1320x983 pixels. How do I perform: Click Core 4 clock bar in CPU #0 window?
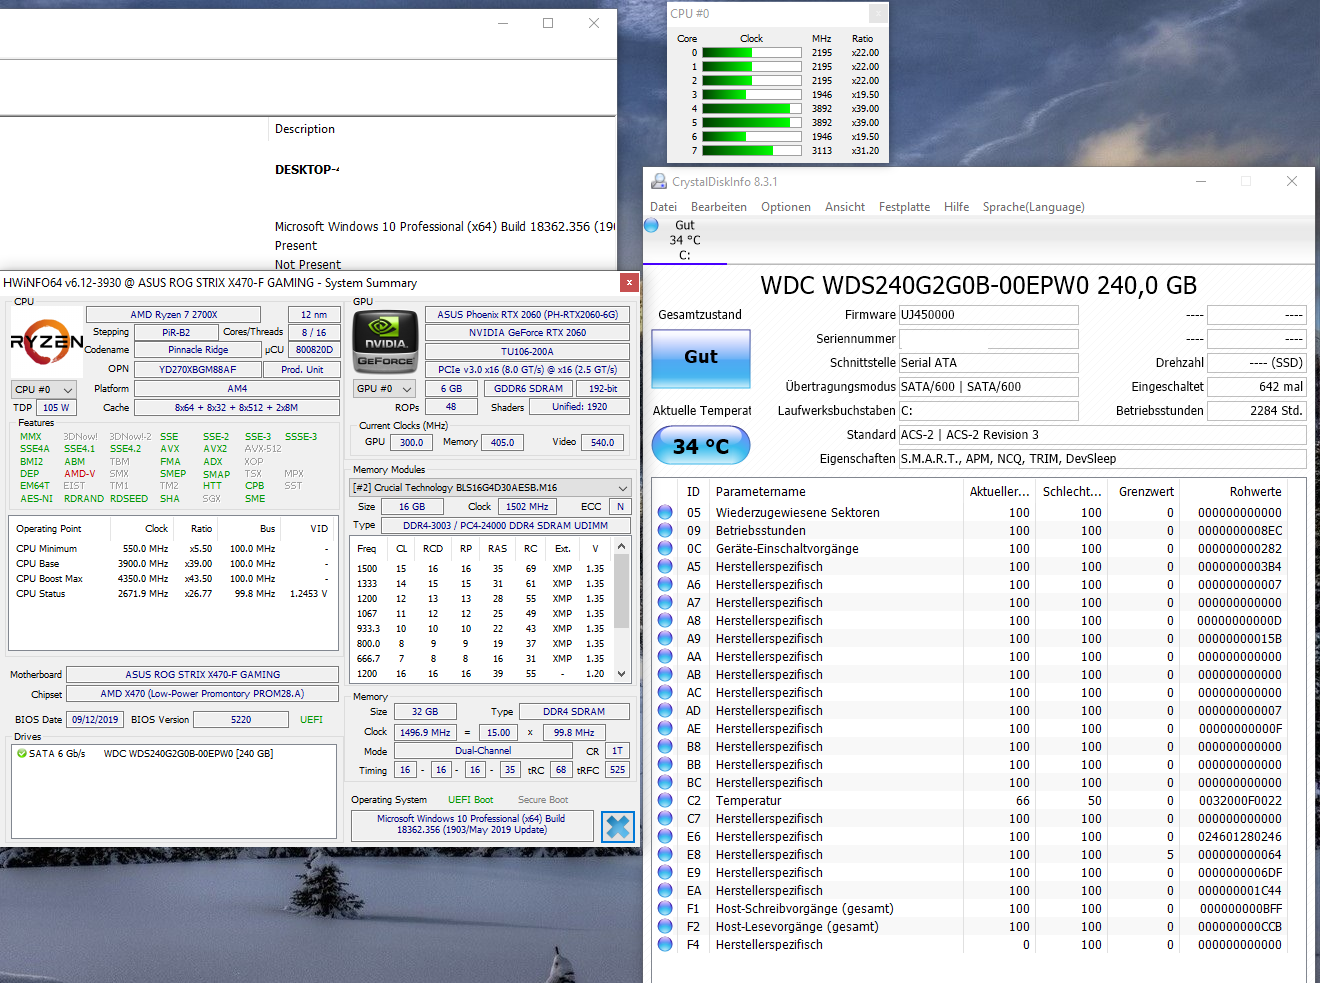click(752, 109)
